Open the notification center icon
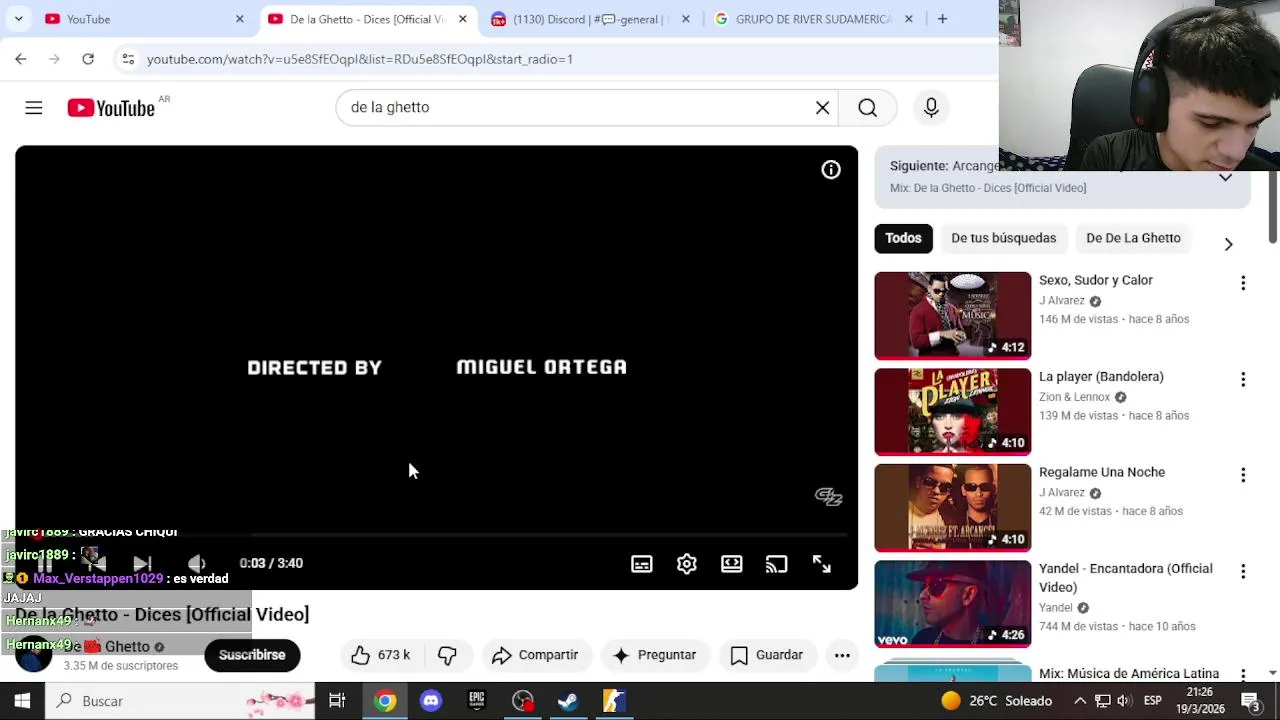 coord(1250,701)
